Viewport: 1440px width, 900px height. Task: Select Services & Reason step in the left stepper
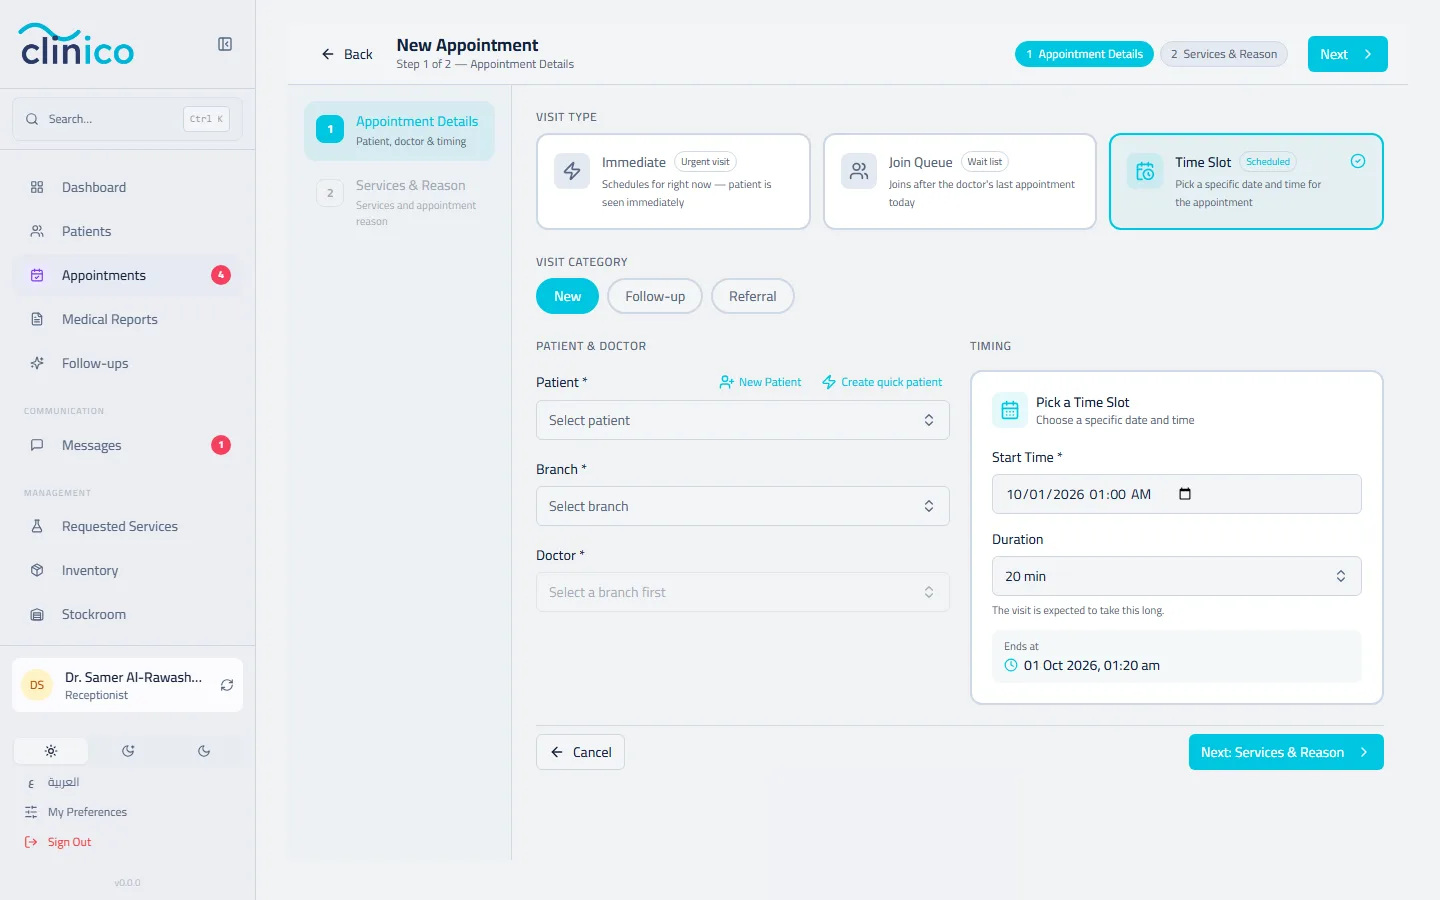click(x=399, y=202)
